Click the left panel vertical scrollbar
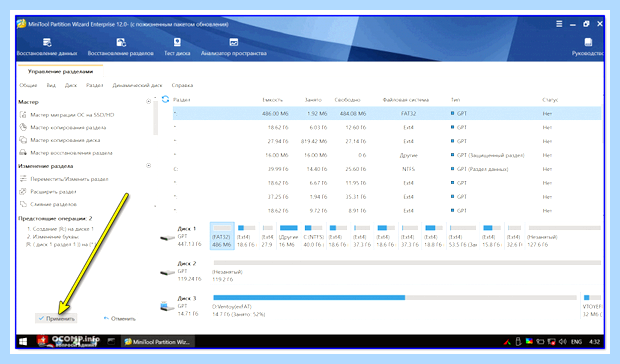Viewport: 620px width, 364px height. coord(155,117)
